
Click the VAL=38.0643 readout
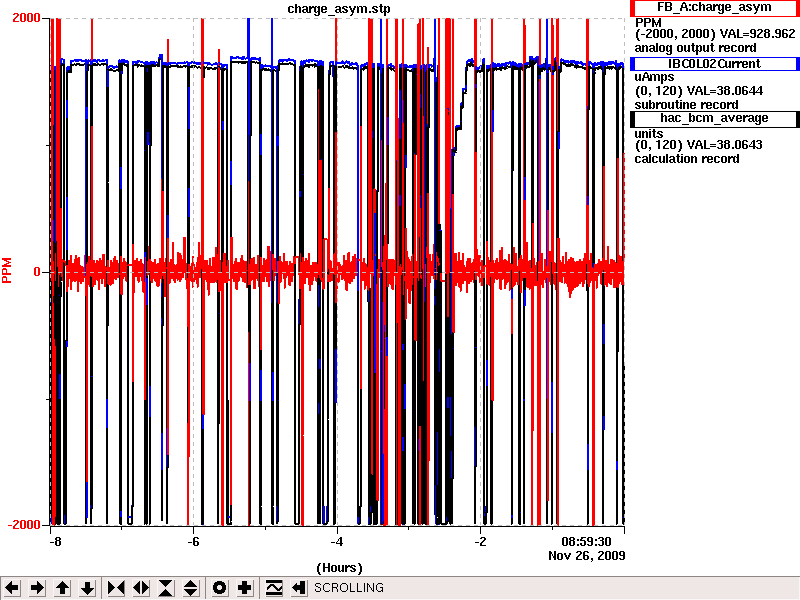724,145
